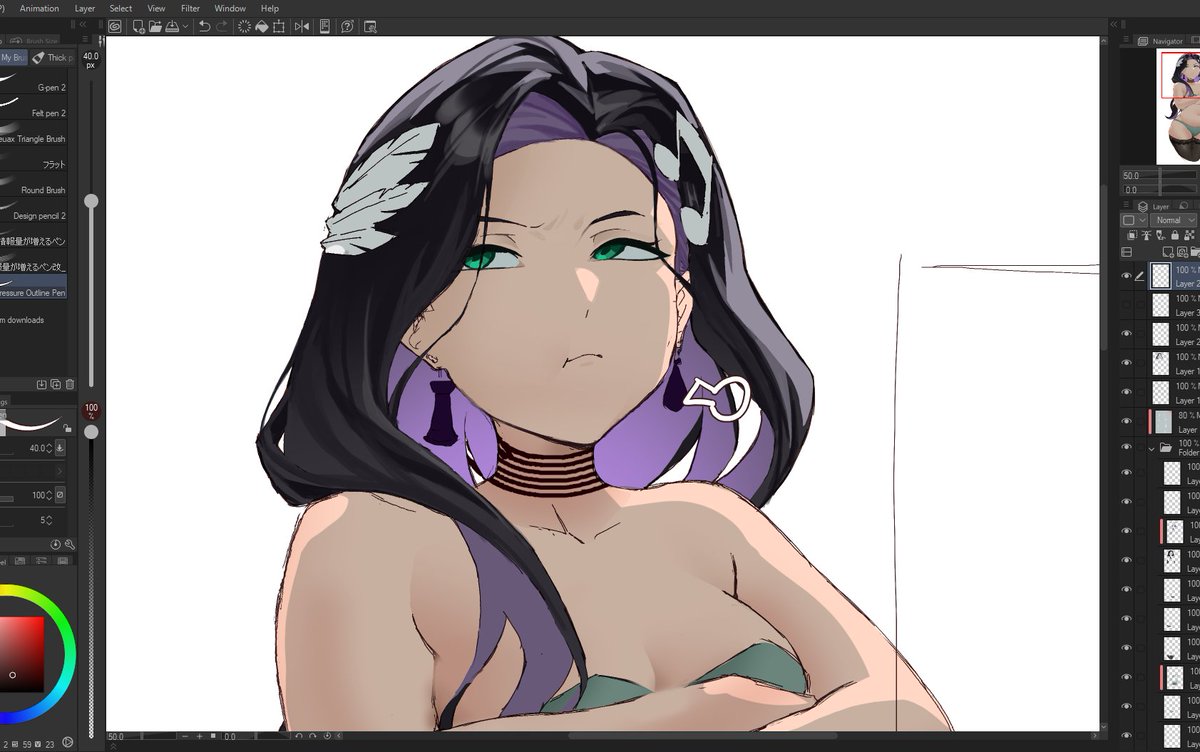Toggle the Lock layer padlock icon

pos(1175,235)
